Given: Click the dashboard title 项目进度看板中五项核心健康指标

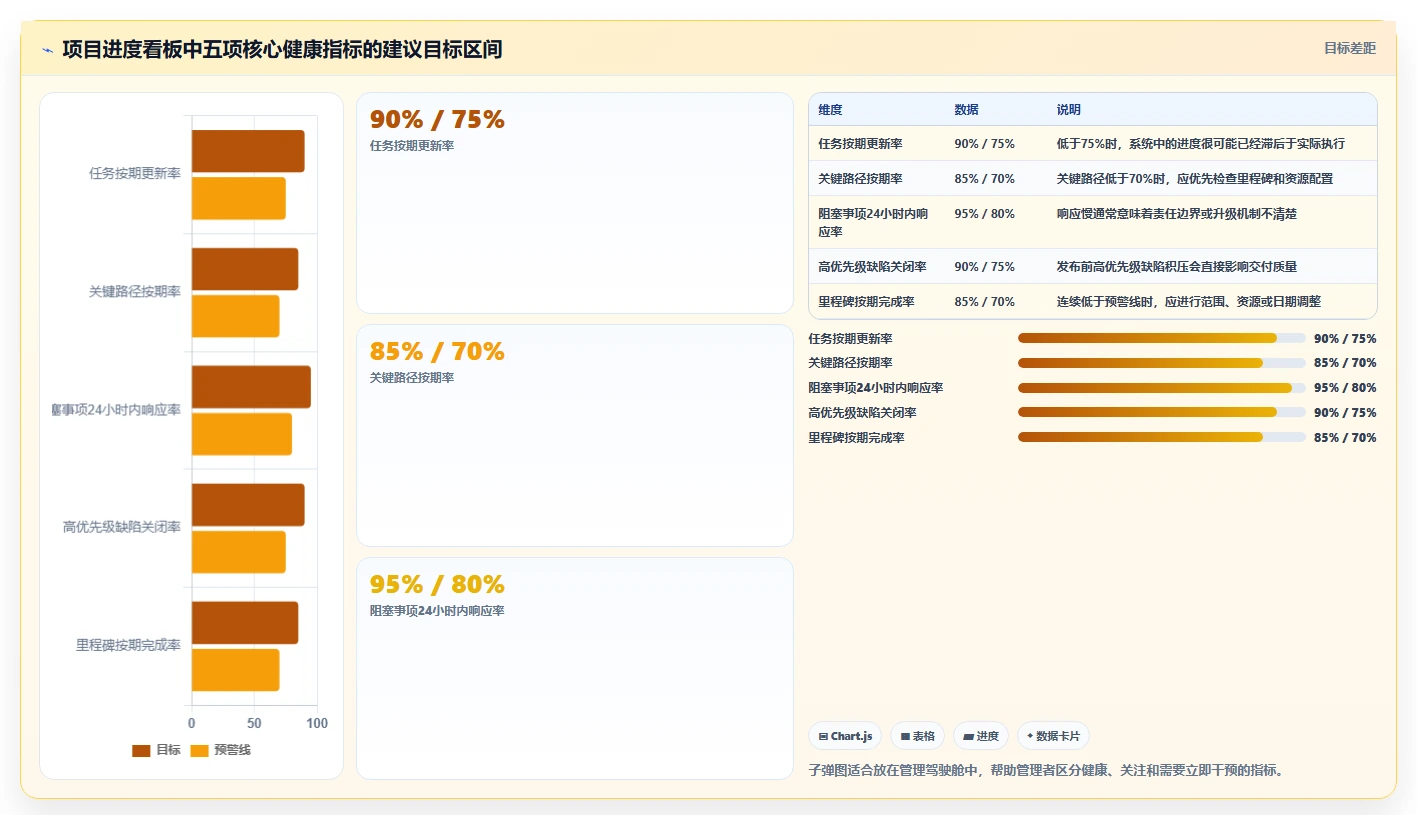Looking at the screenshot, I should click(282, 49).
